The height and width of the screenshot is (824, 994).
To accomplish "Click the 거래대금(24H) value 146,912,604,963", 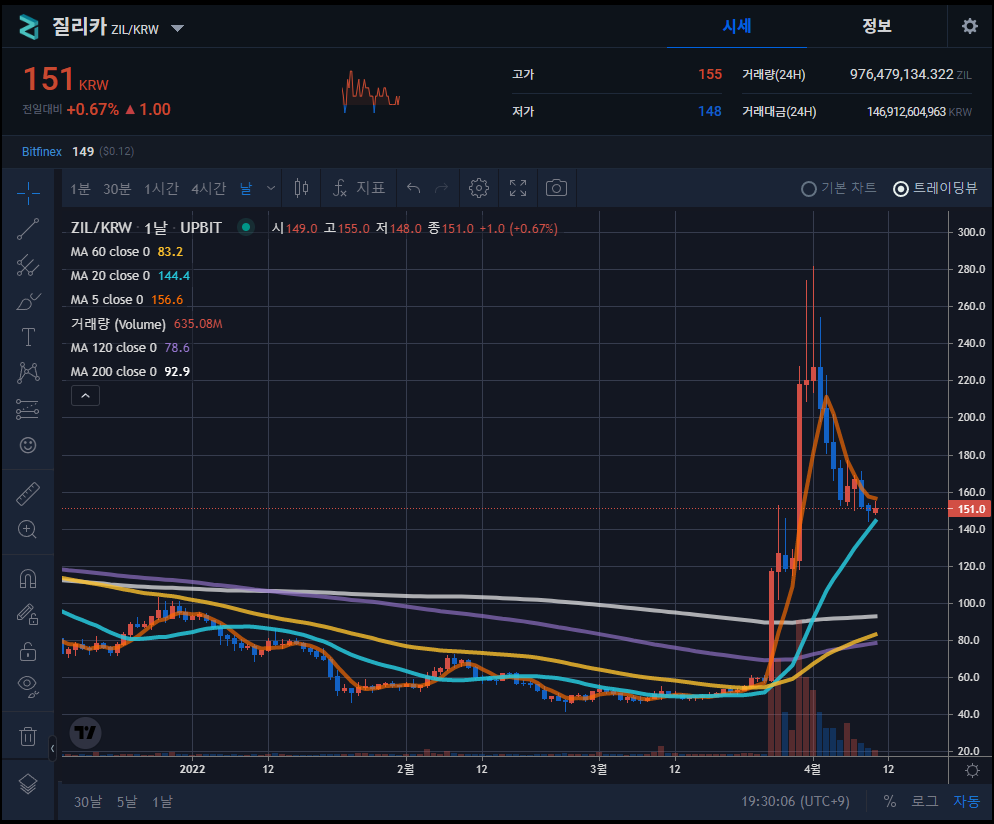I will pos(907,112).
